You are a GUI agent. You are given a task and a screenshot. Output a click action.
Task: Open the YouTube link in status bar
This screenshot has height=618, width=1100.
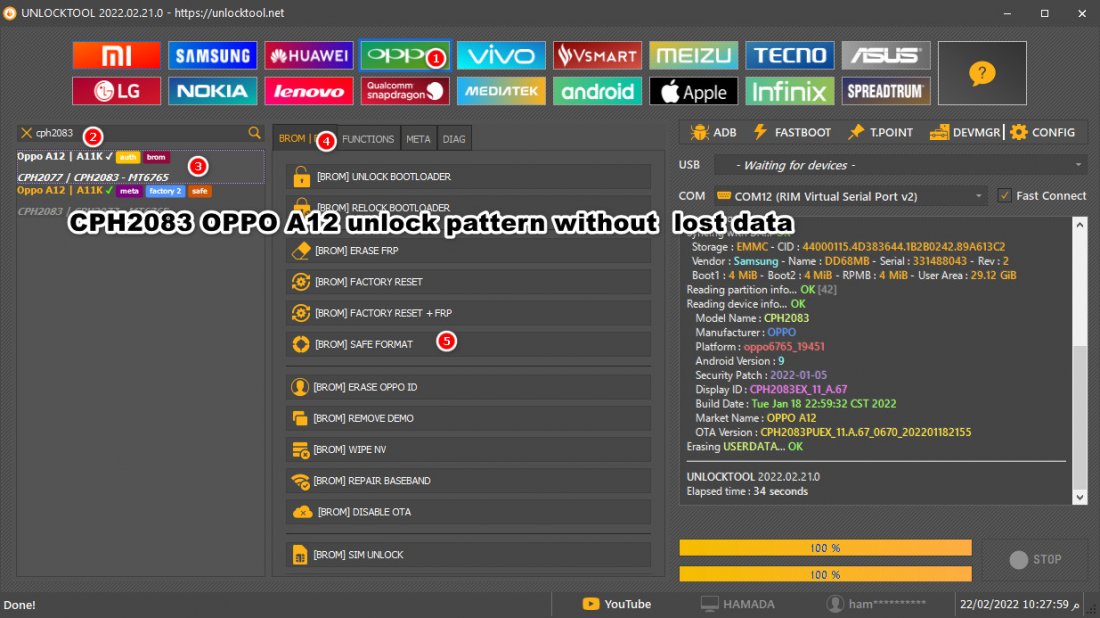[x=617, y=604]
